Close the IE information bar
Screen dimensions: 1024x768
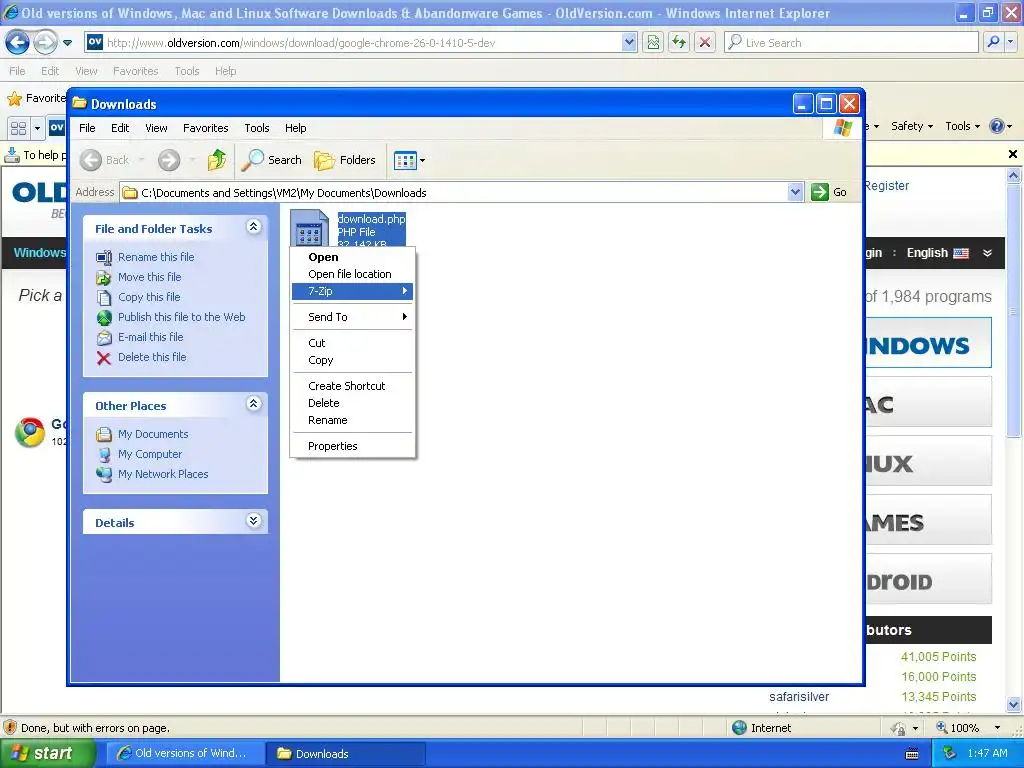[x=1012, y=154]
